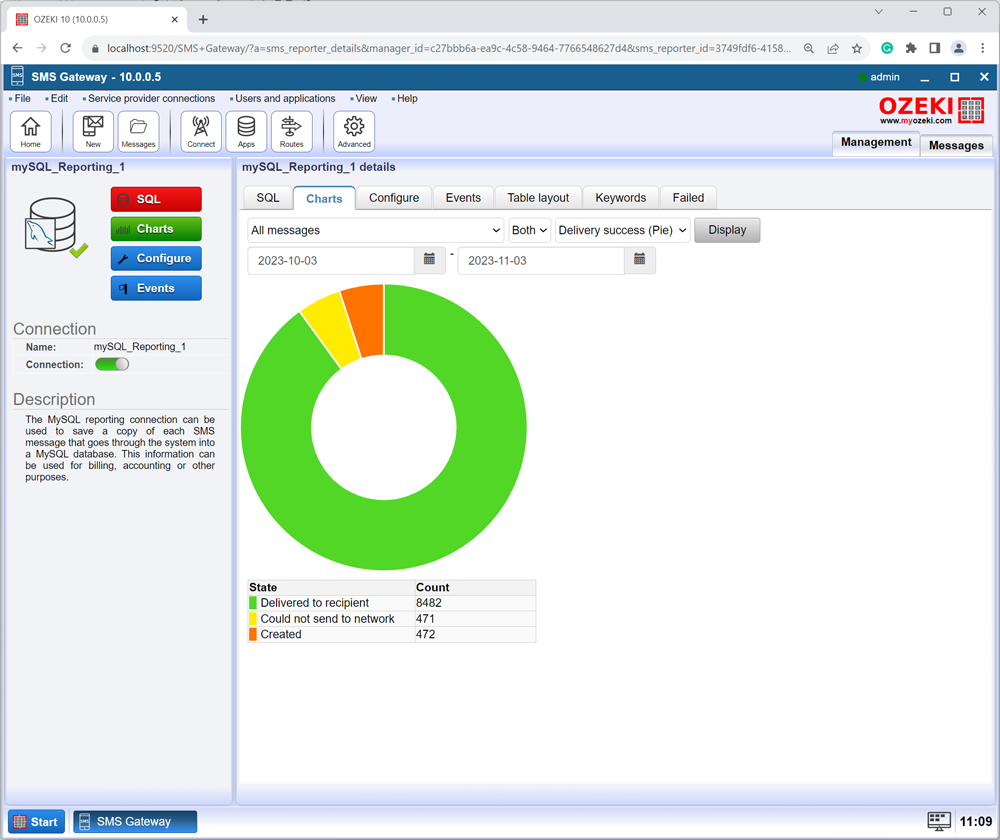Open the Routes signpost tool
Screen dimensions: 1000x840
tap(291, 131)
